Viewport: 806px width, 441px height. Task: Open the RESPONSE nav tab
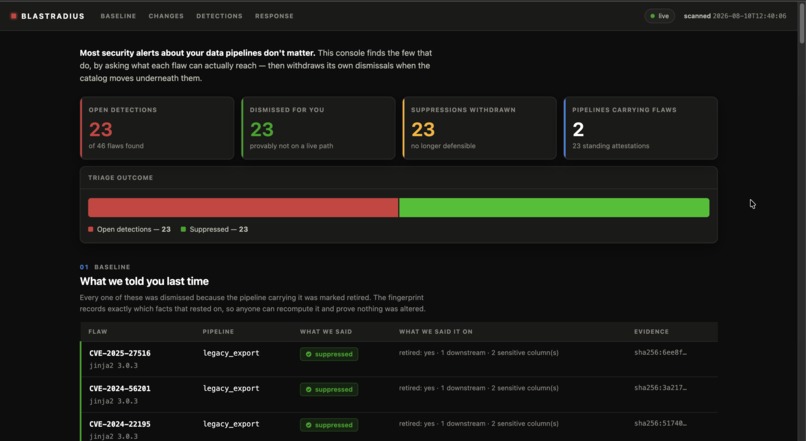(x=274, y=16)
